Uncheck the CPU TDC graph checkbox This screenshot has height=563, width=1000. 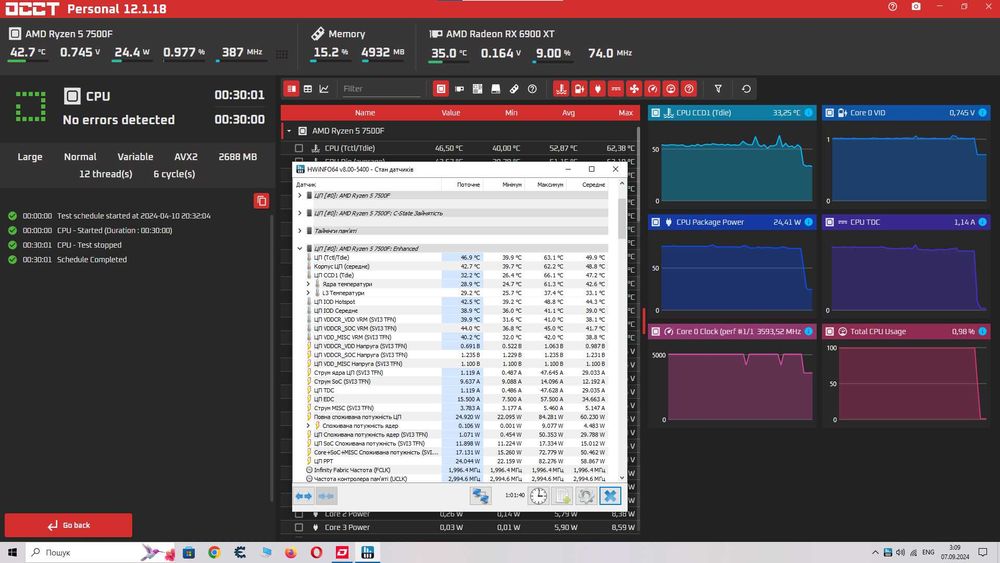pos(829,222)
